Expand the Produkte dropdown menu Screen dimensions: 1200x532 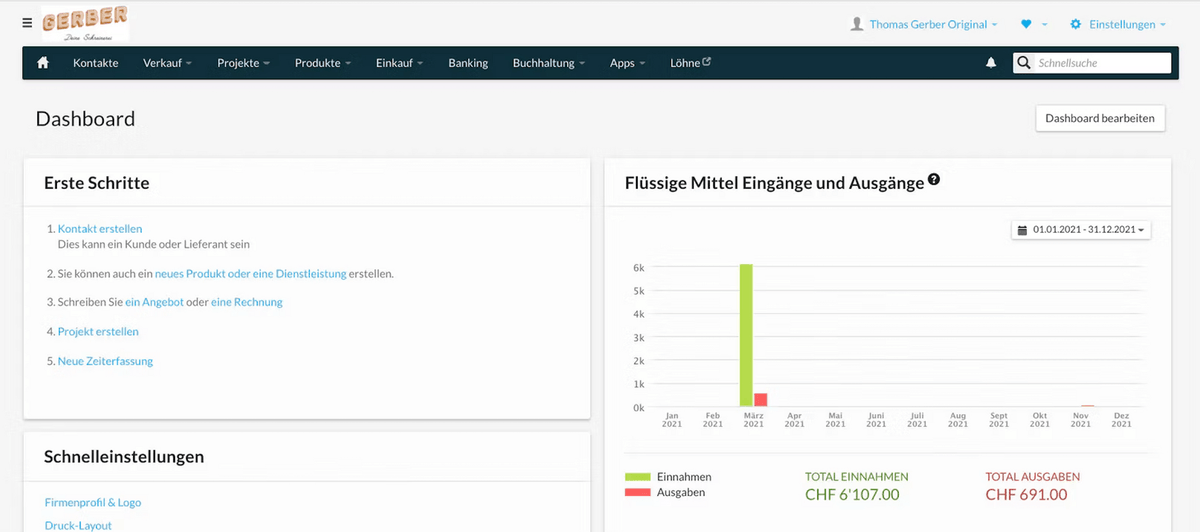(x=322, y=63)
